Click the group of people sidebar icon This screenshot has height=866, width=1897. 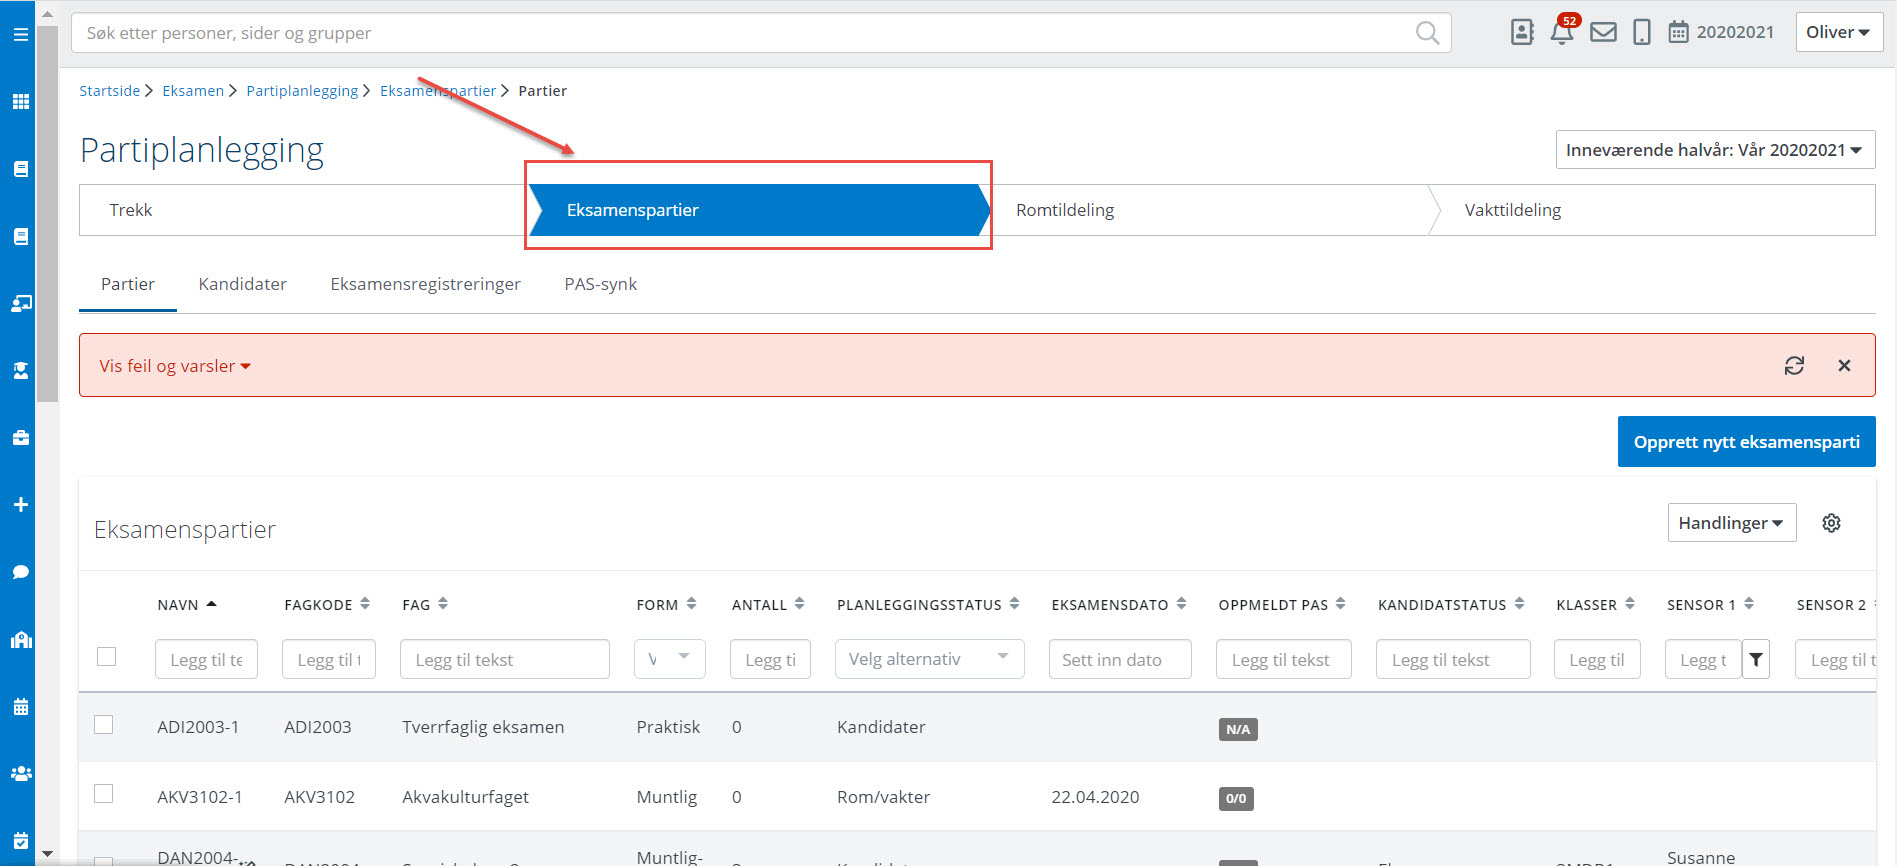click(x=20, y=774)
